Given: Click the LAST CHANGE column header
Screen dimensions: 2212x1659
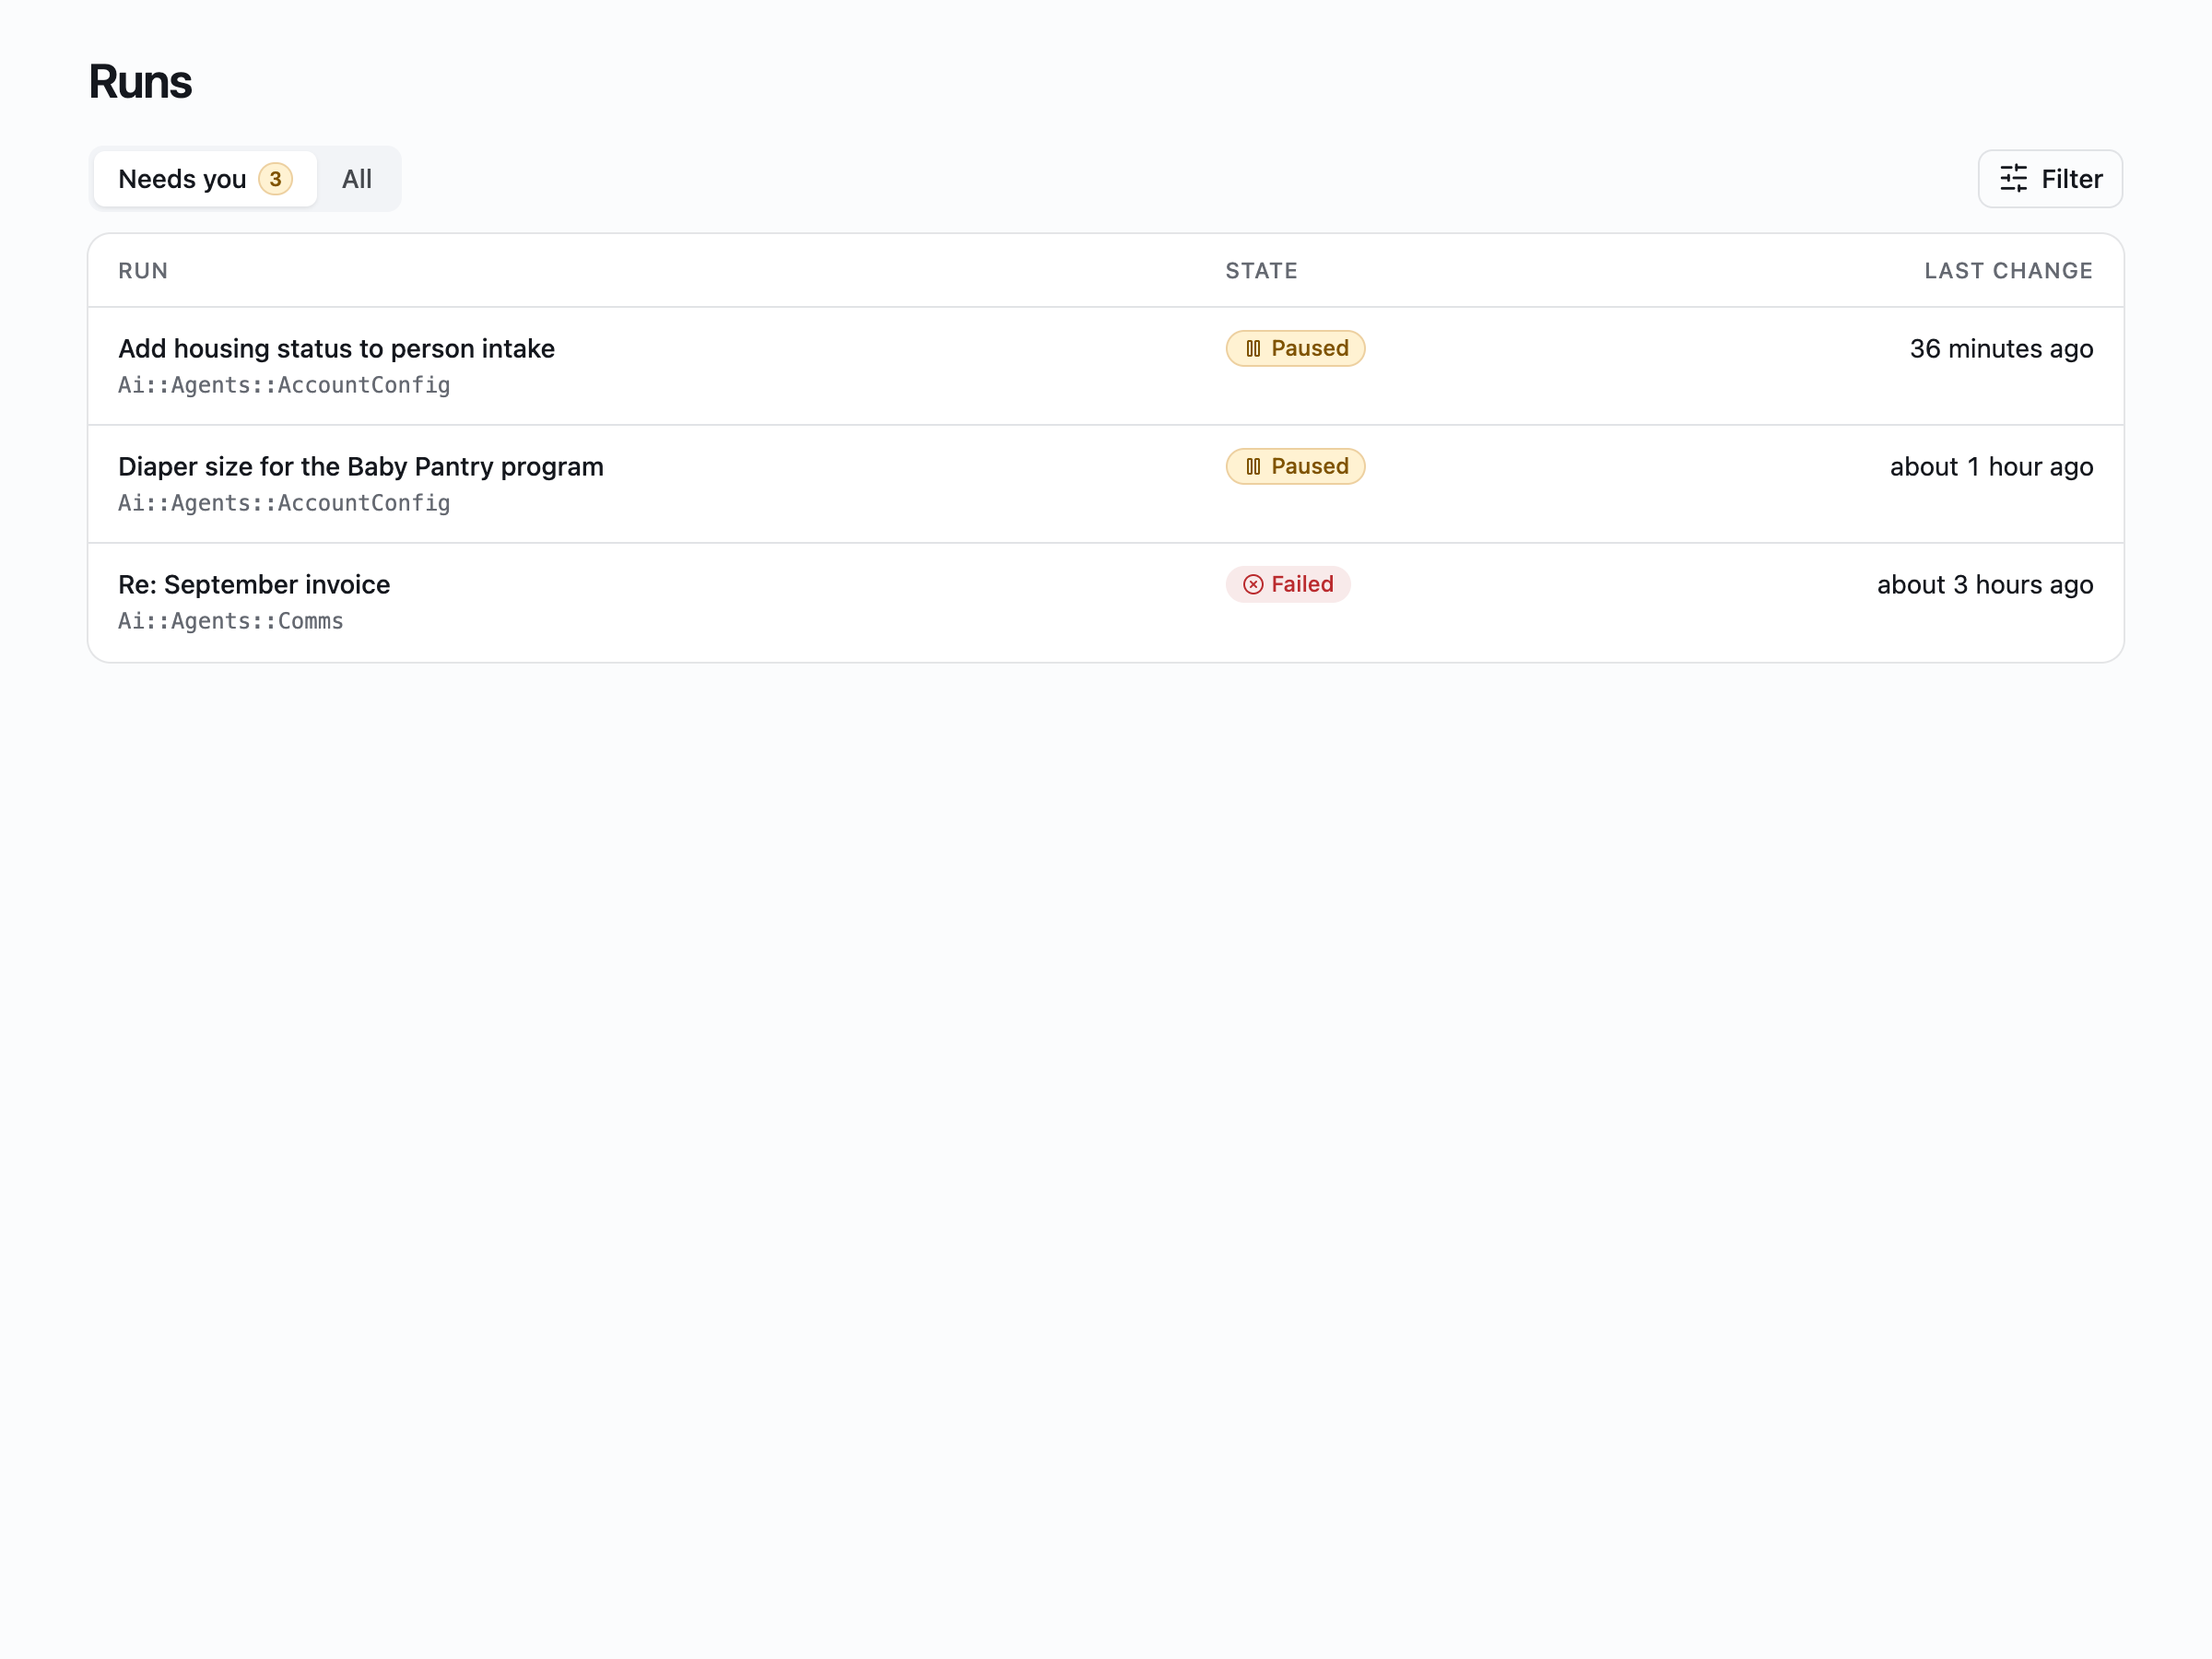Looking at the screenshot, I should 2008,271.
